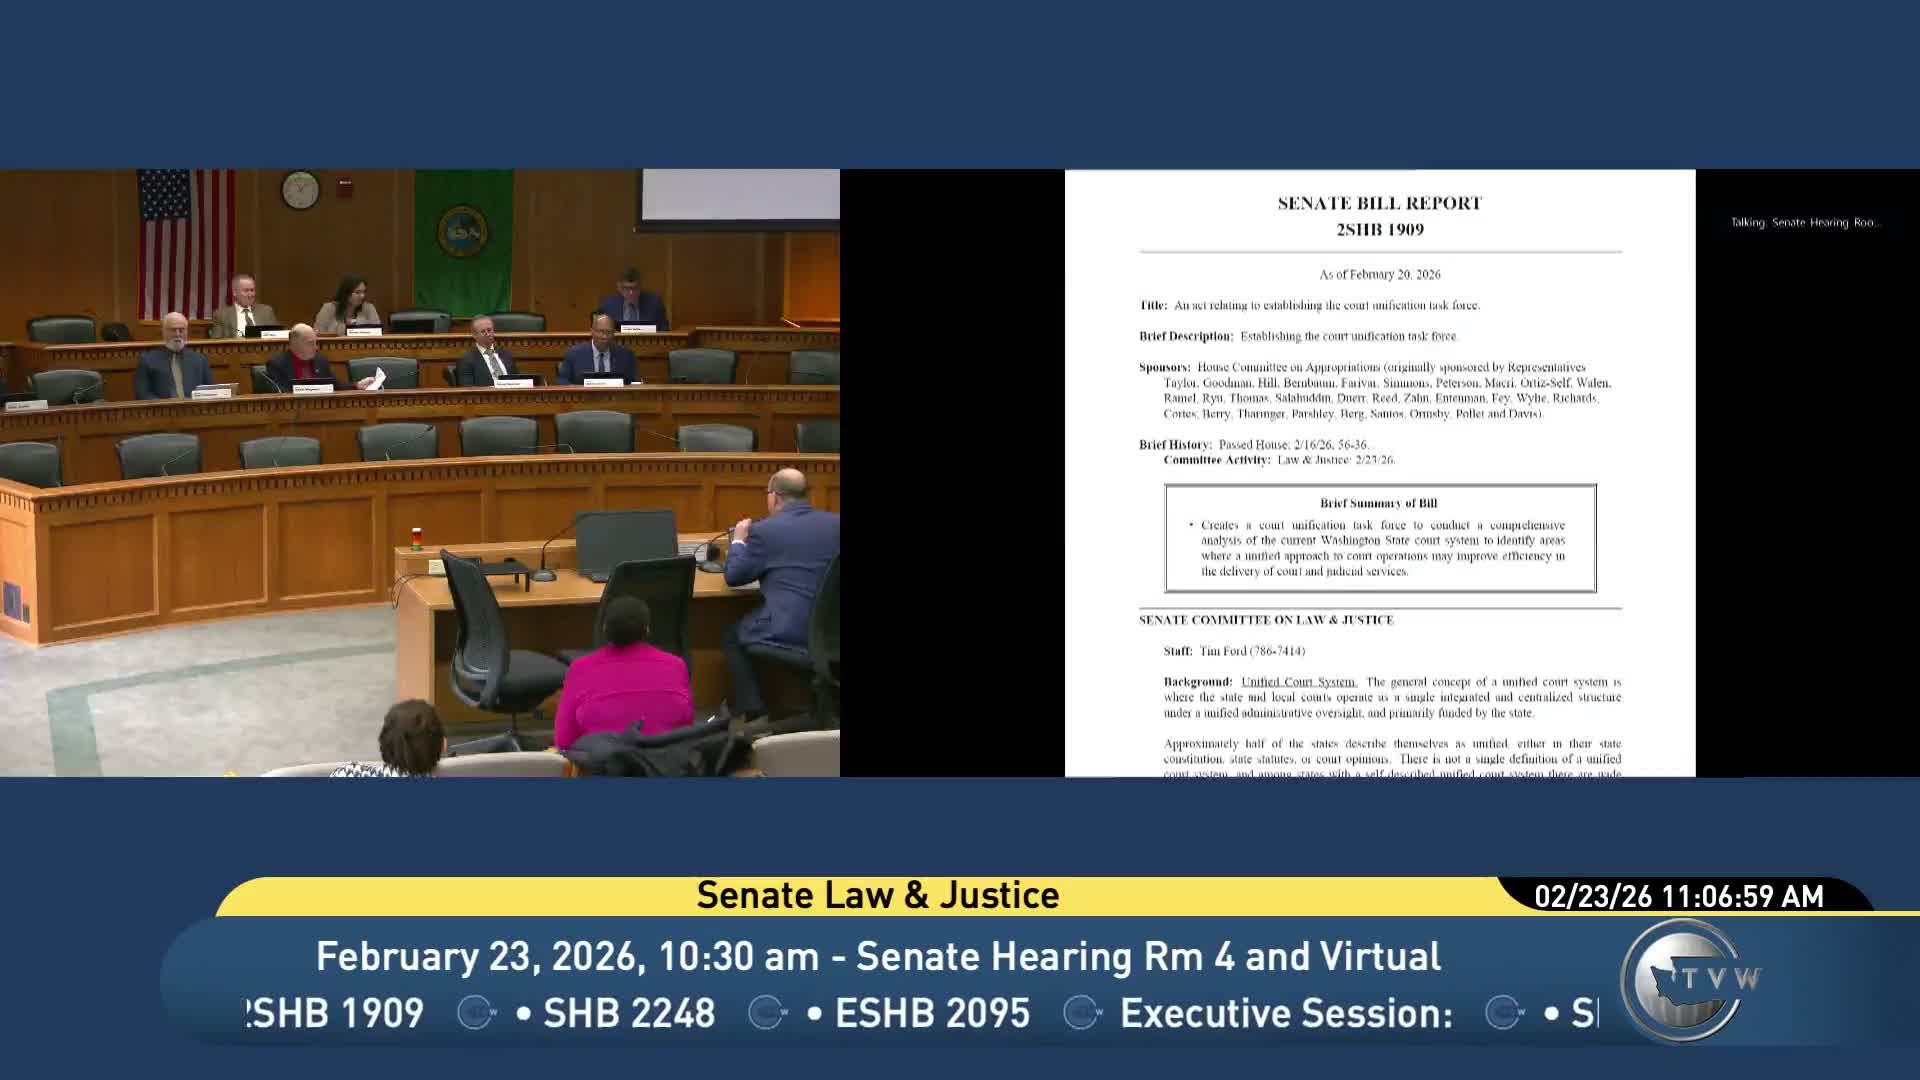
Task: Click the Brief Summary of Bill box
Action: 1379,539
